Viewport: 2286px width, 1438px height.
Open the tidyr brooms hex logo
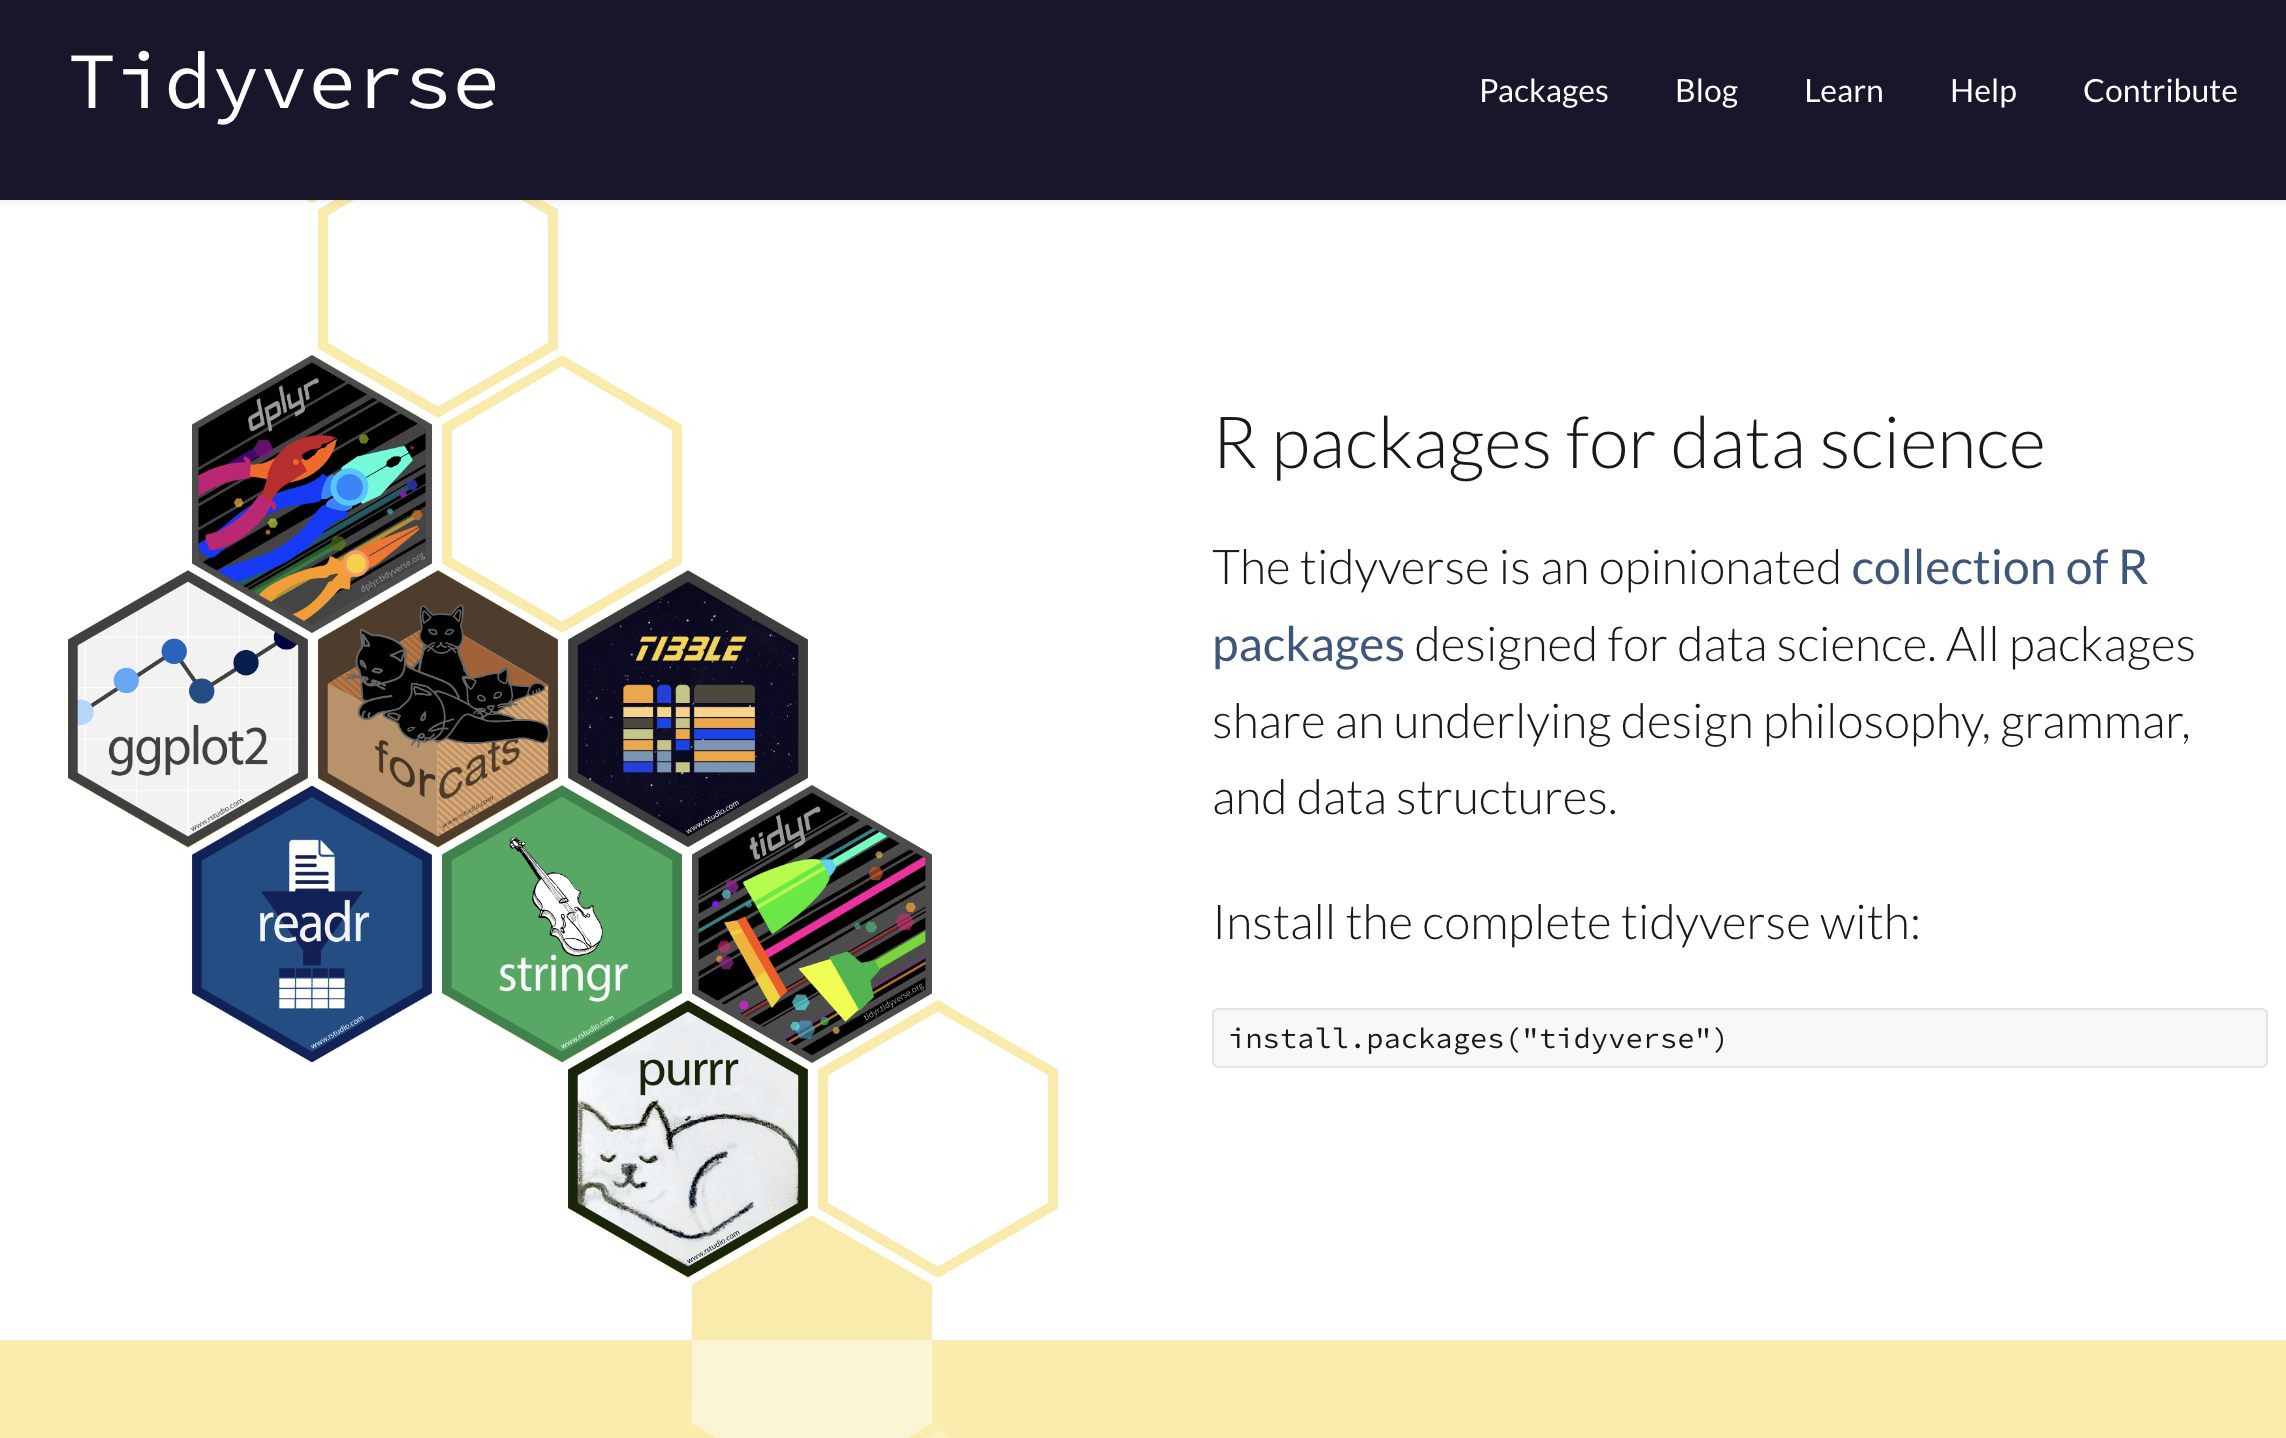click(x=812, y=923)
